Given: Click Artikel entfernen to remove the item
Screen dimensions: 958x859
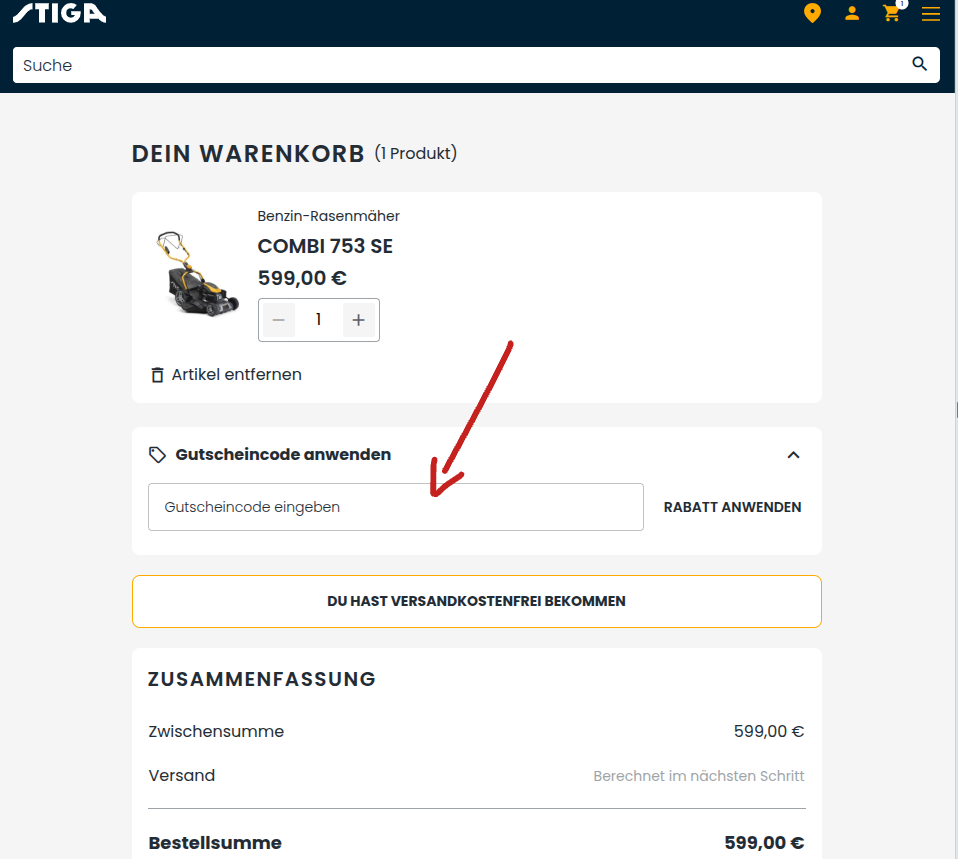Looking at the screenshot, I should [x=237, y=374].
